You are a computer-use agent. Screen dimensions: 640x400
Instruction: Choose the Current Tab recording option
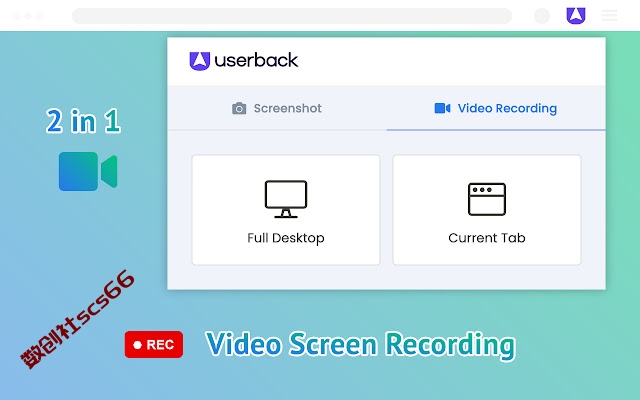pyautogui.click(x=487, y=210)
